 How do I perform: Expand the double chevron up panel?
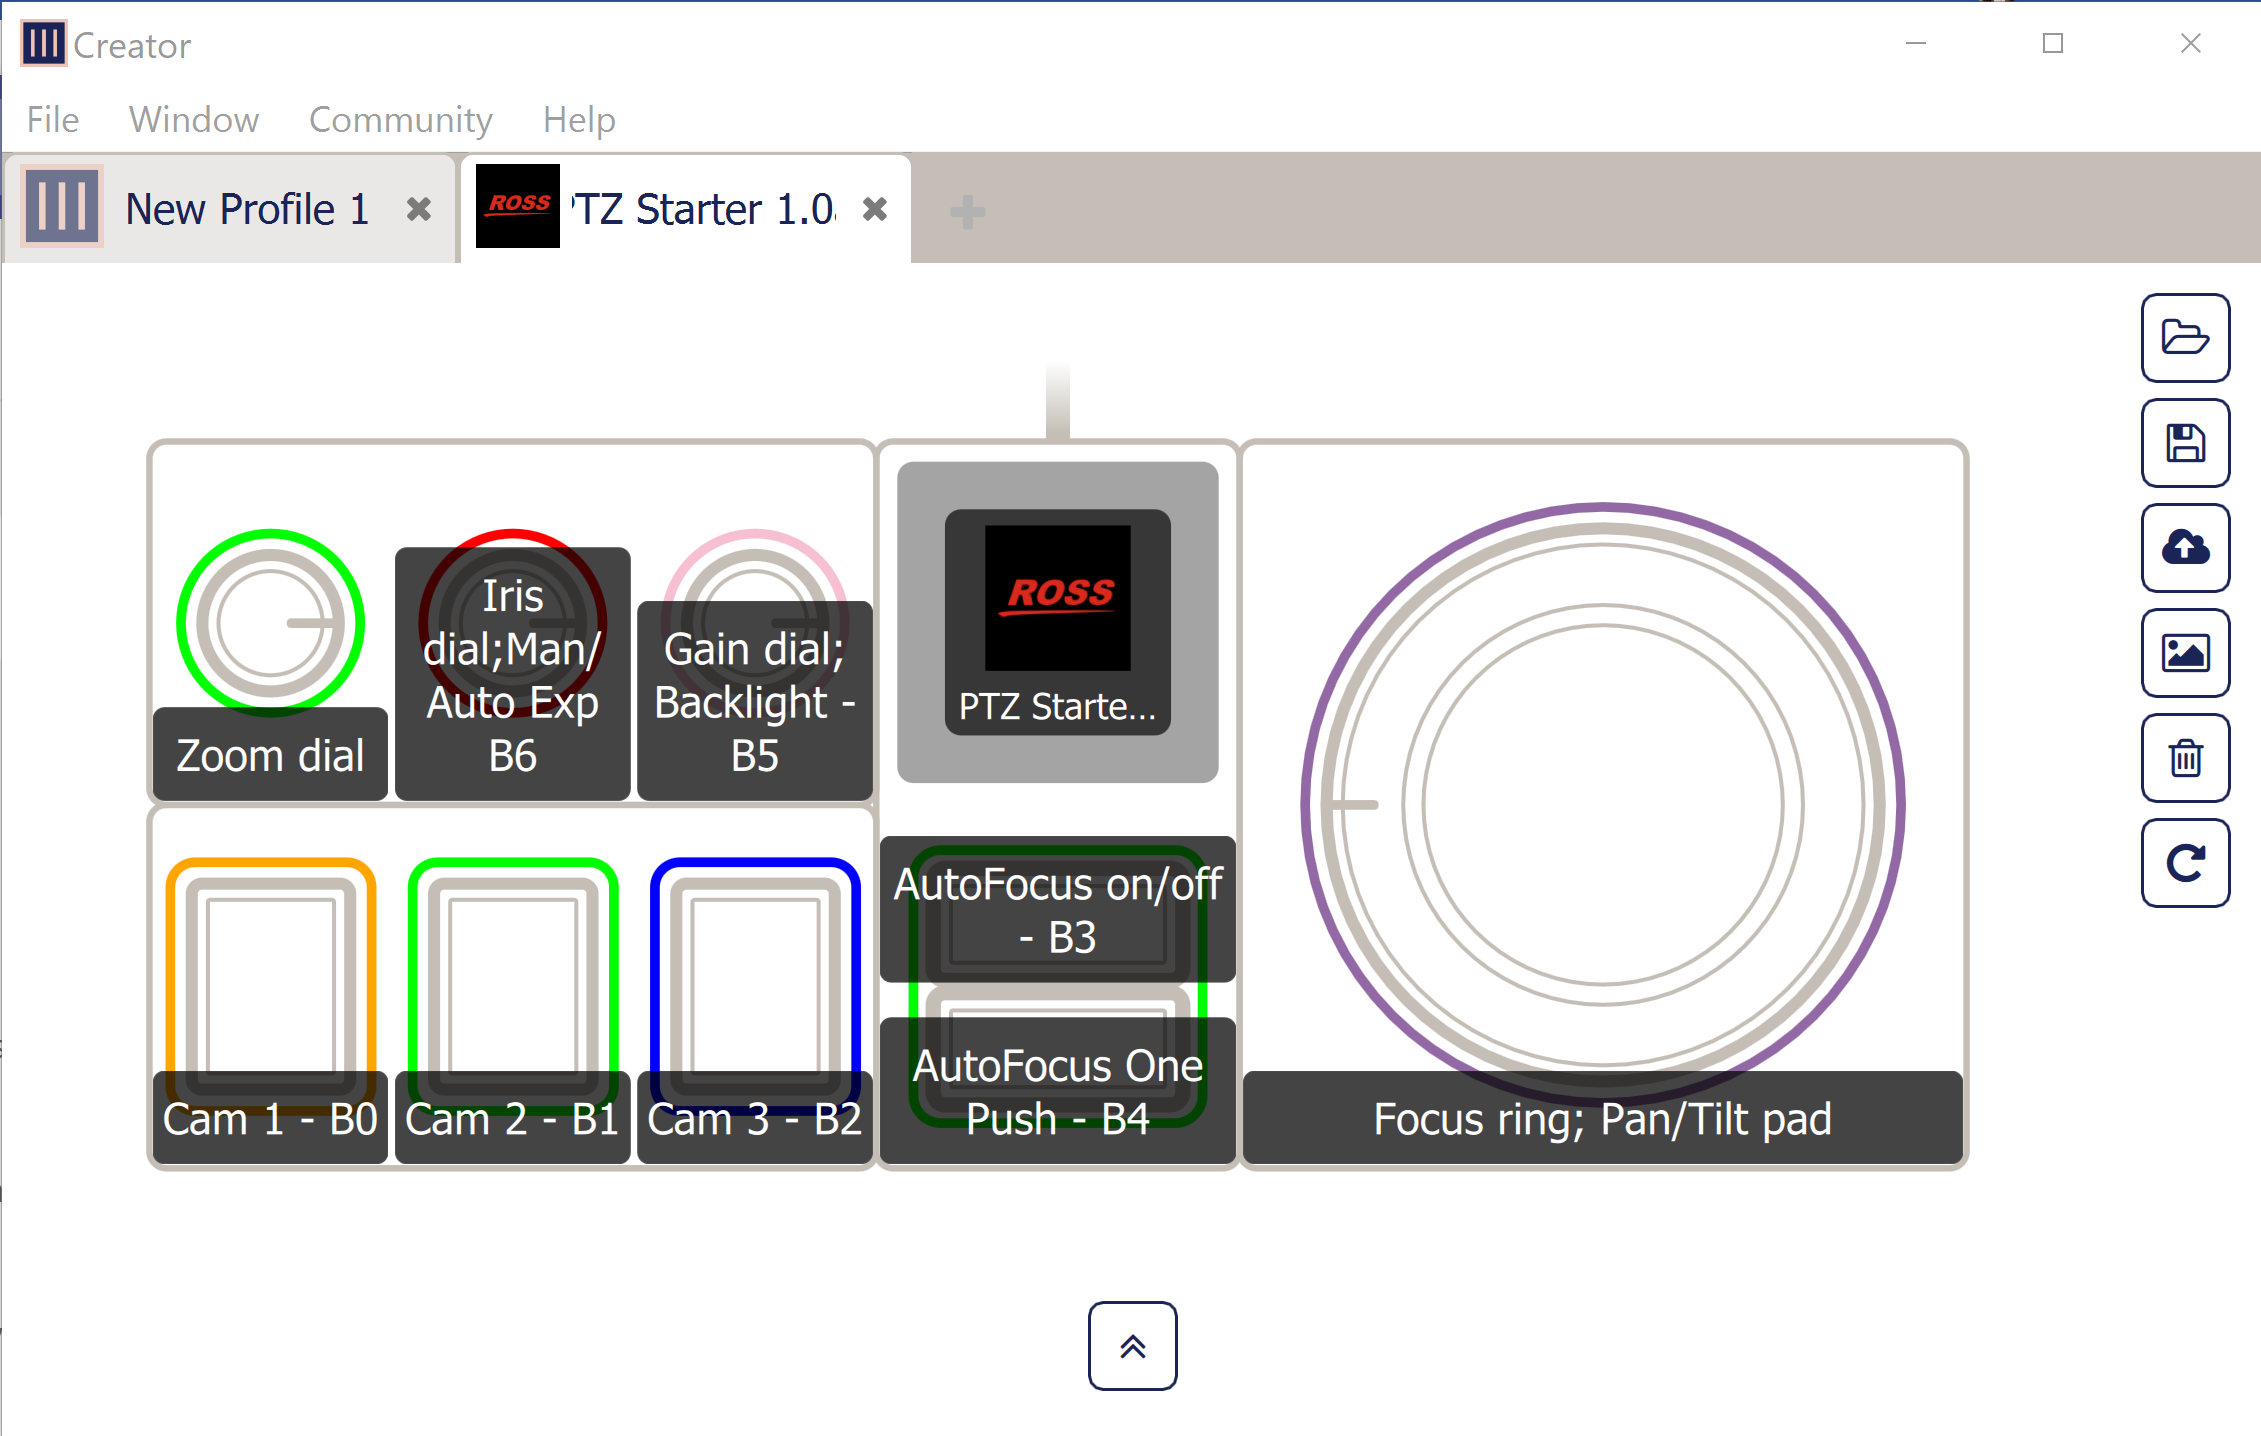pos(1132,1346)
